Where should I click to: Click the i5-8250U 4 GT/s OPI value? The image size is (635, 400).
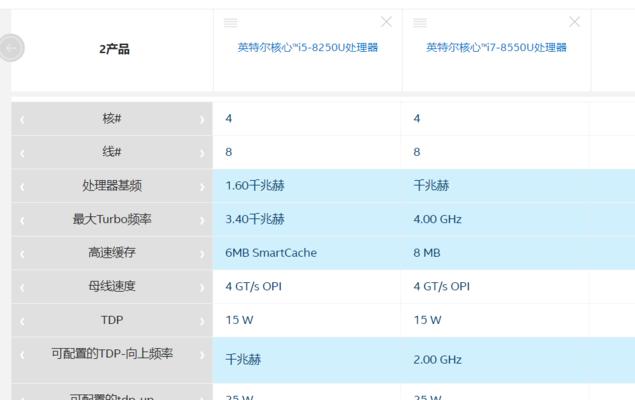click(254, 286)
